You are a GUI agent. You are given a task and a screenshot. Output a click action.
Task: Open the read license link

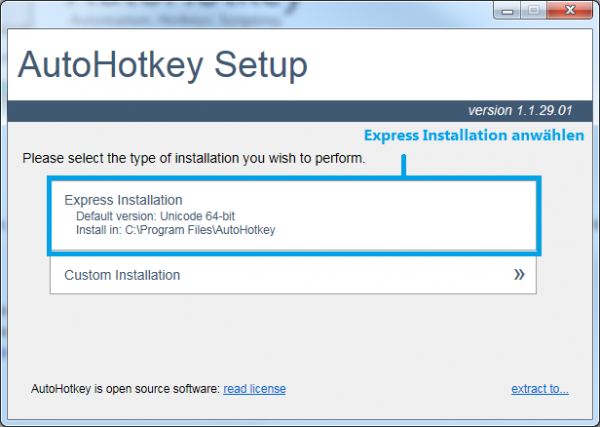254,388
